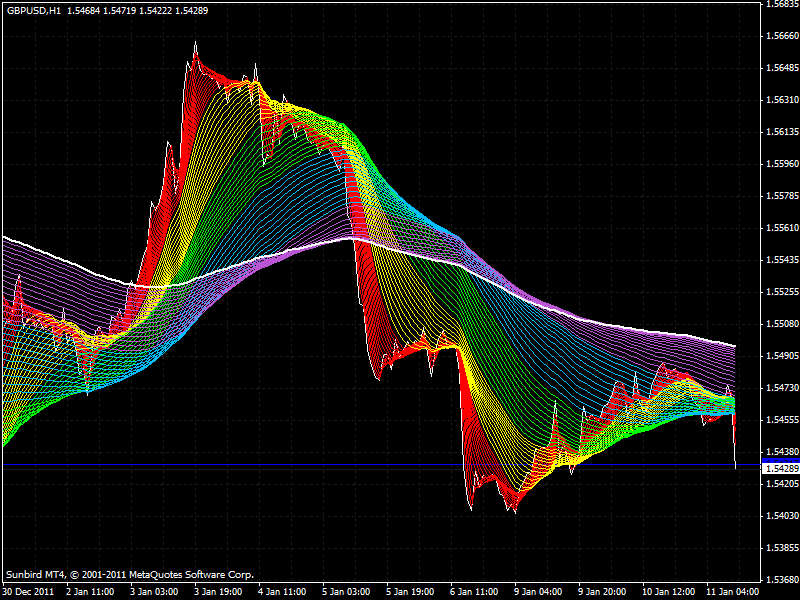Image resolution: width=800 pixels, height=600 pixels.
Task: Select the 3 Jan 19:00 time marker
Action: point(218,590)
